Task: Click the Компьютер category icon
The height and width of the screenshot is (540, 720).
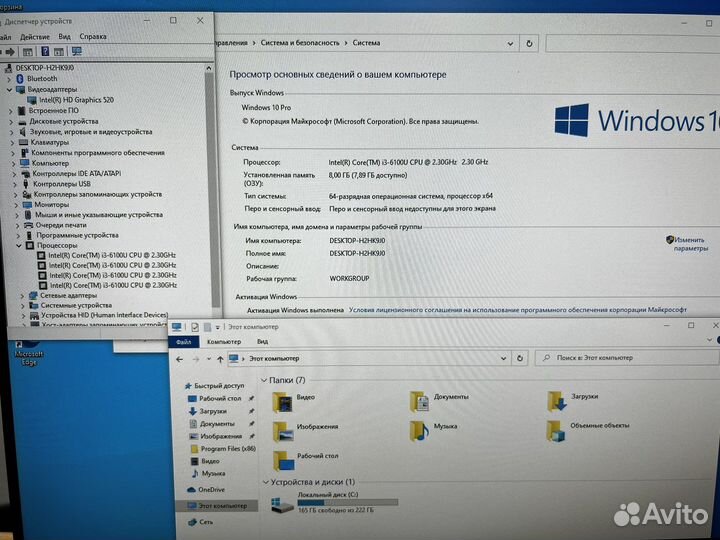Action: (25, 163)
